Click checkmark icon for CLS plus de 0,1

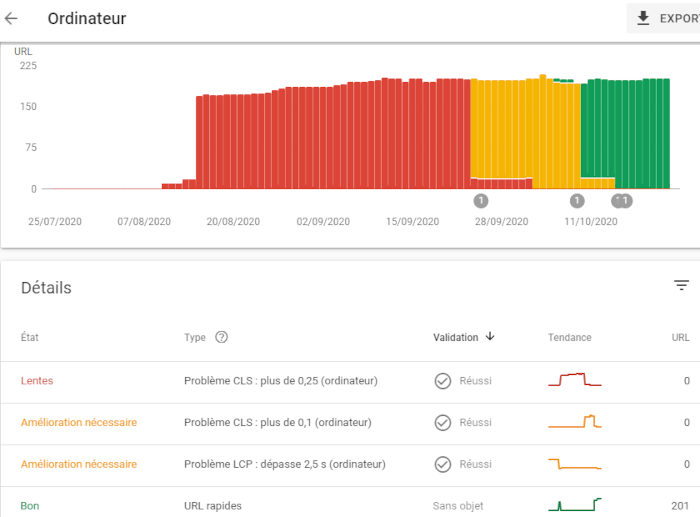tap(442, 423)
